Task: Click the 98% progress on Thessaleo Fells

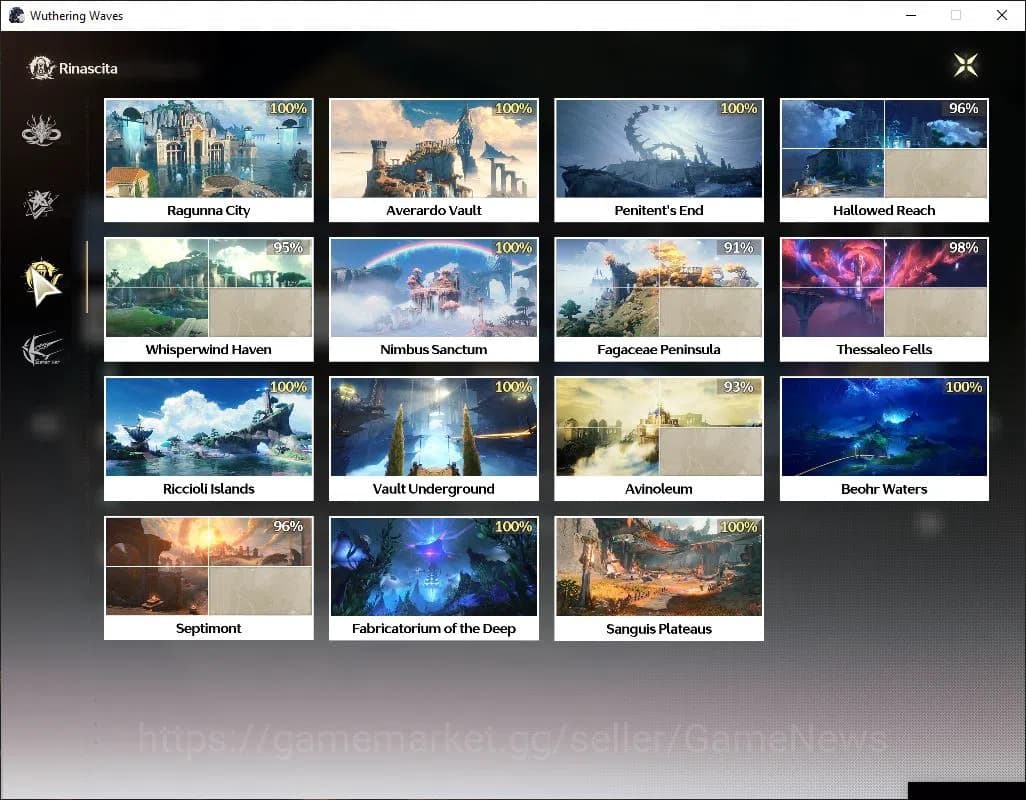Action: pyautogui.click(x=964, y=248)
